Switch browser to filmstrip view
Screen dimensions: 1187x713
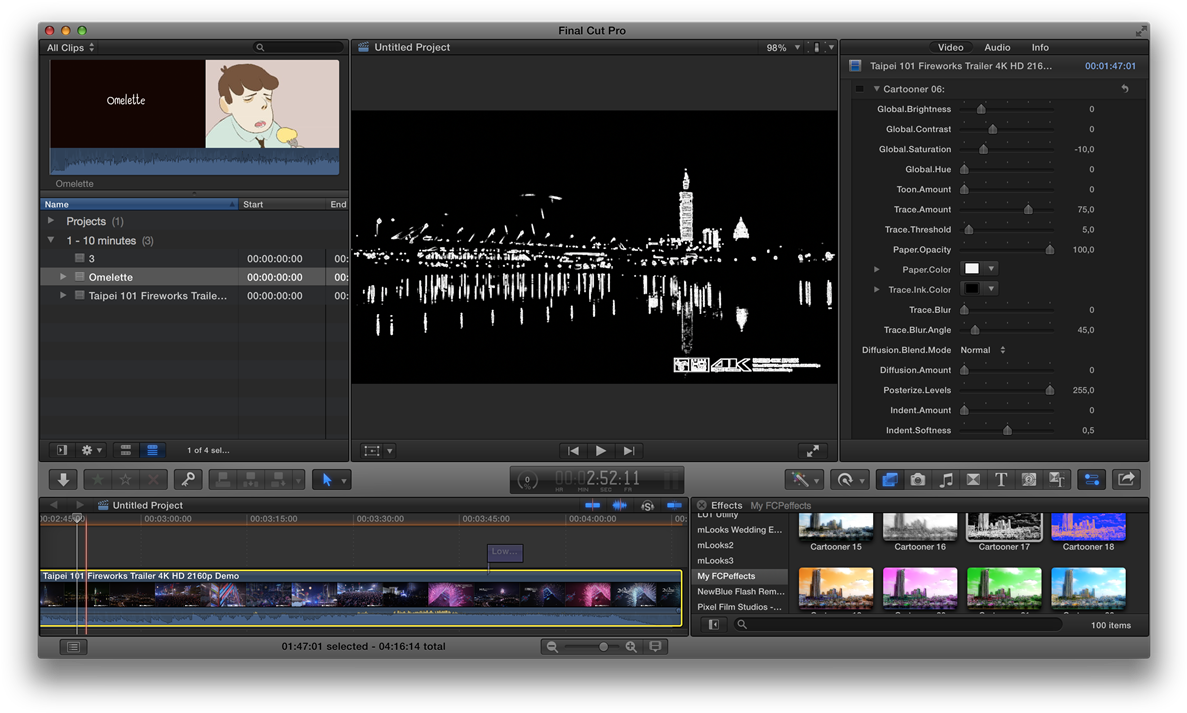pos(126,450)
